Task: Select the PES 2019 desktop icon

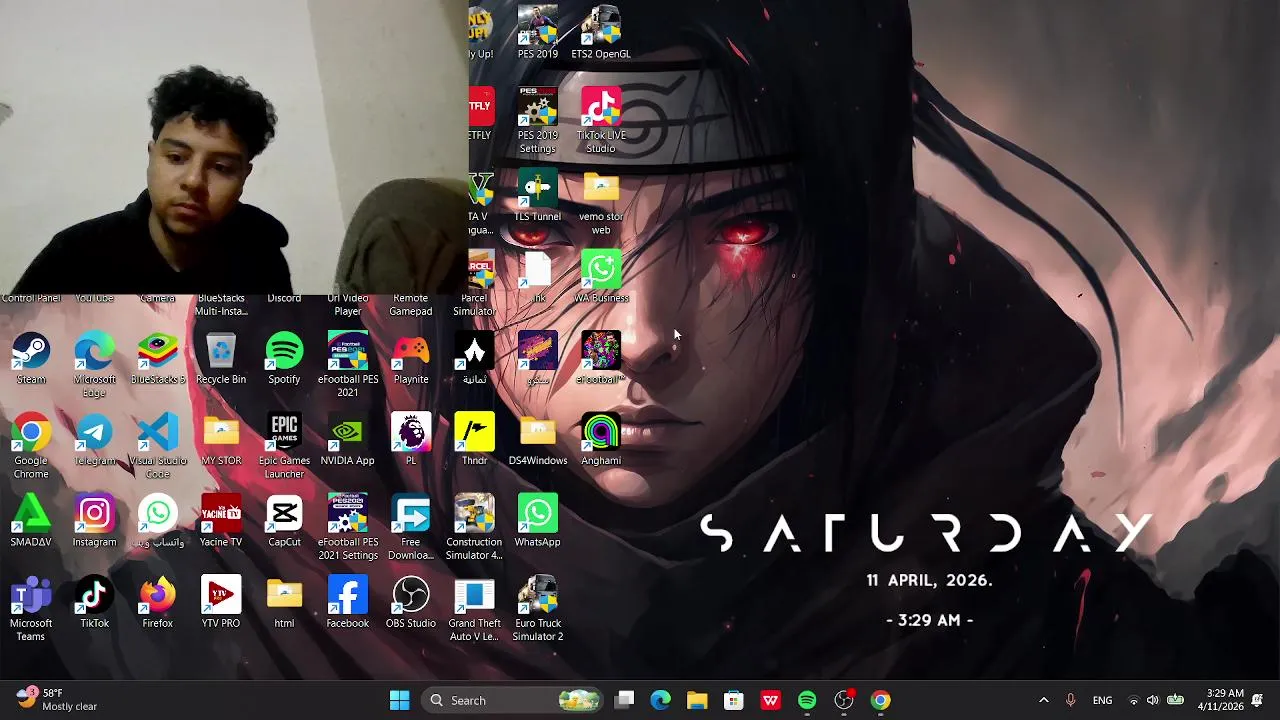Action: point(538,34)
